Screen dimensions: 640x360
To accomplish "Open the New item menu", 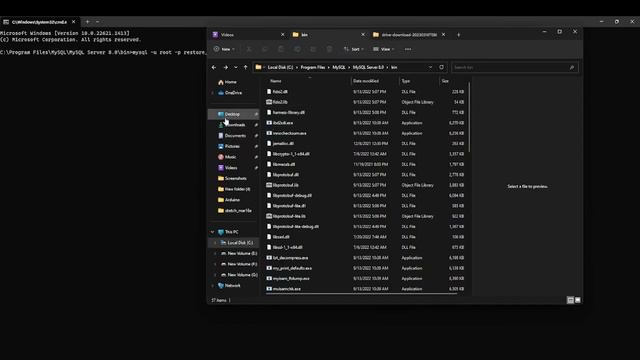I will pos(224,49).
